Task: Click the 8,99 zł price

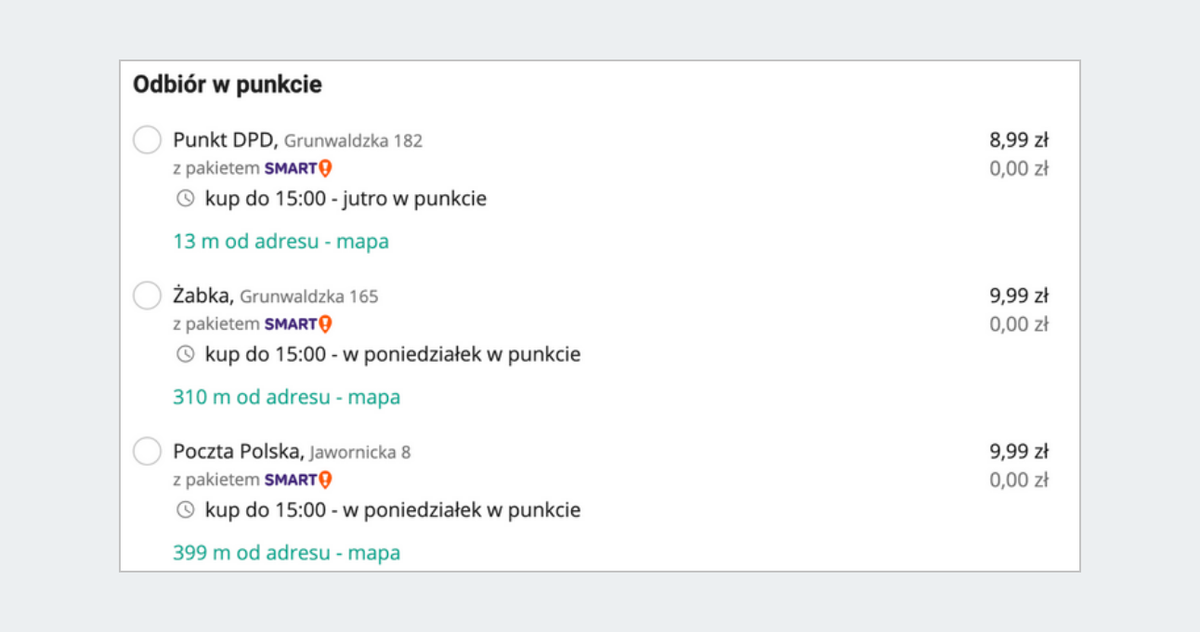Action: (x=1019, y=140)
